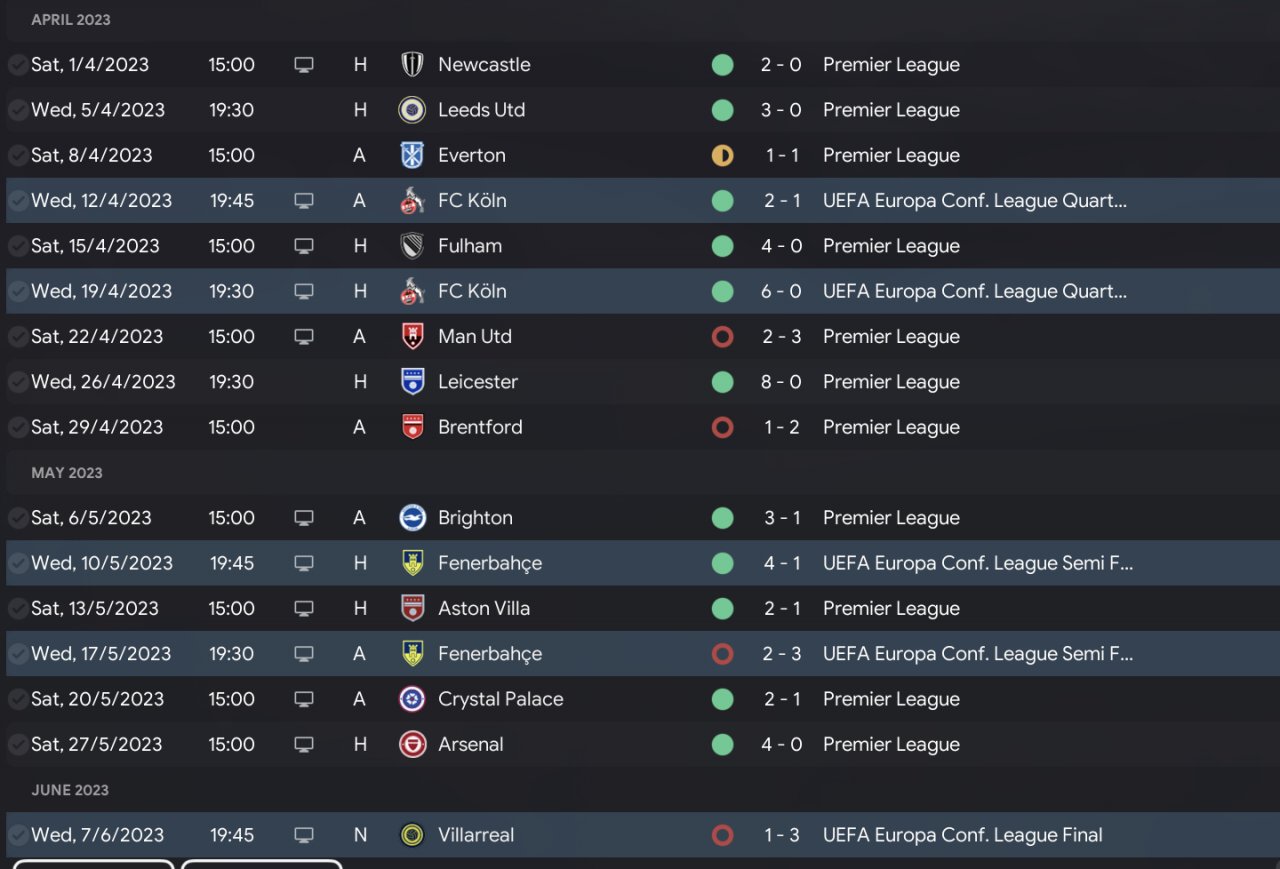Click the Everton club badge
Image resolution: width=1280 pixels, height=869 pixels.
click(x=412, y=156)
